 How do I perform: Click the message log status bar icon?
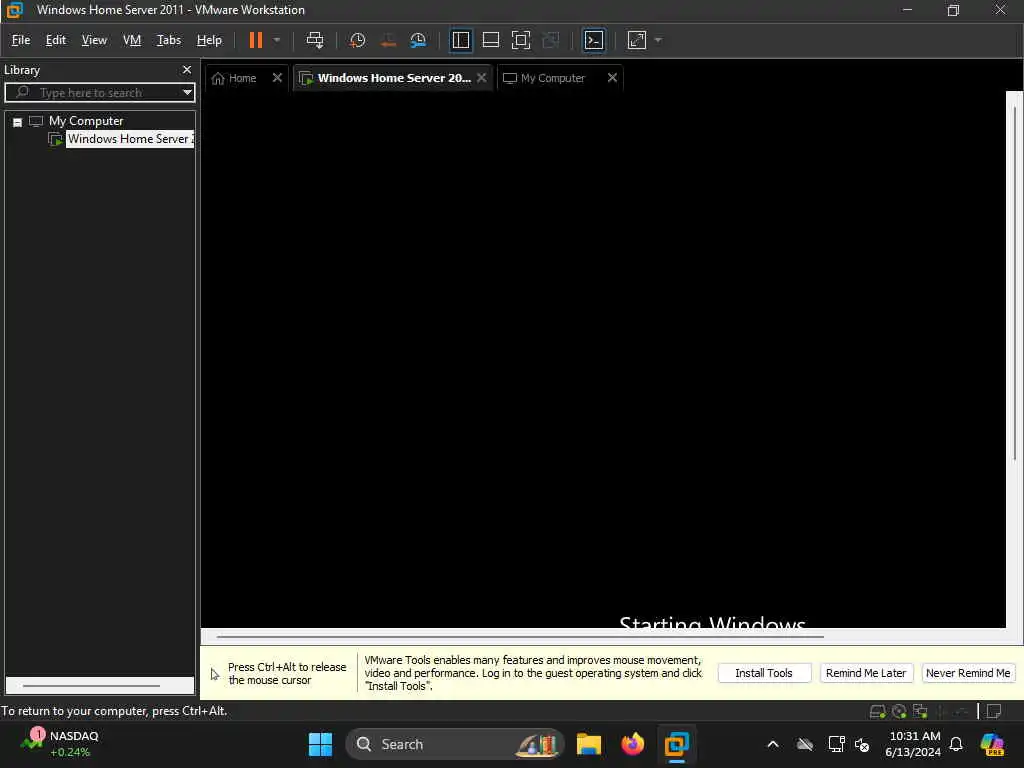(994, 711)
